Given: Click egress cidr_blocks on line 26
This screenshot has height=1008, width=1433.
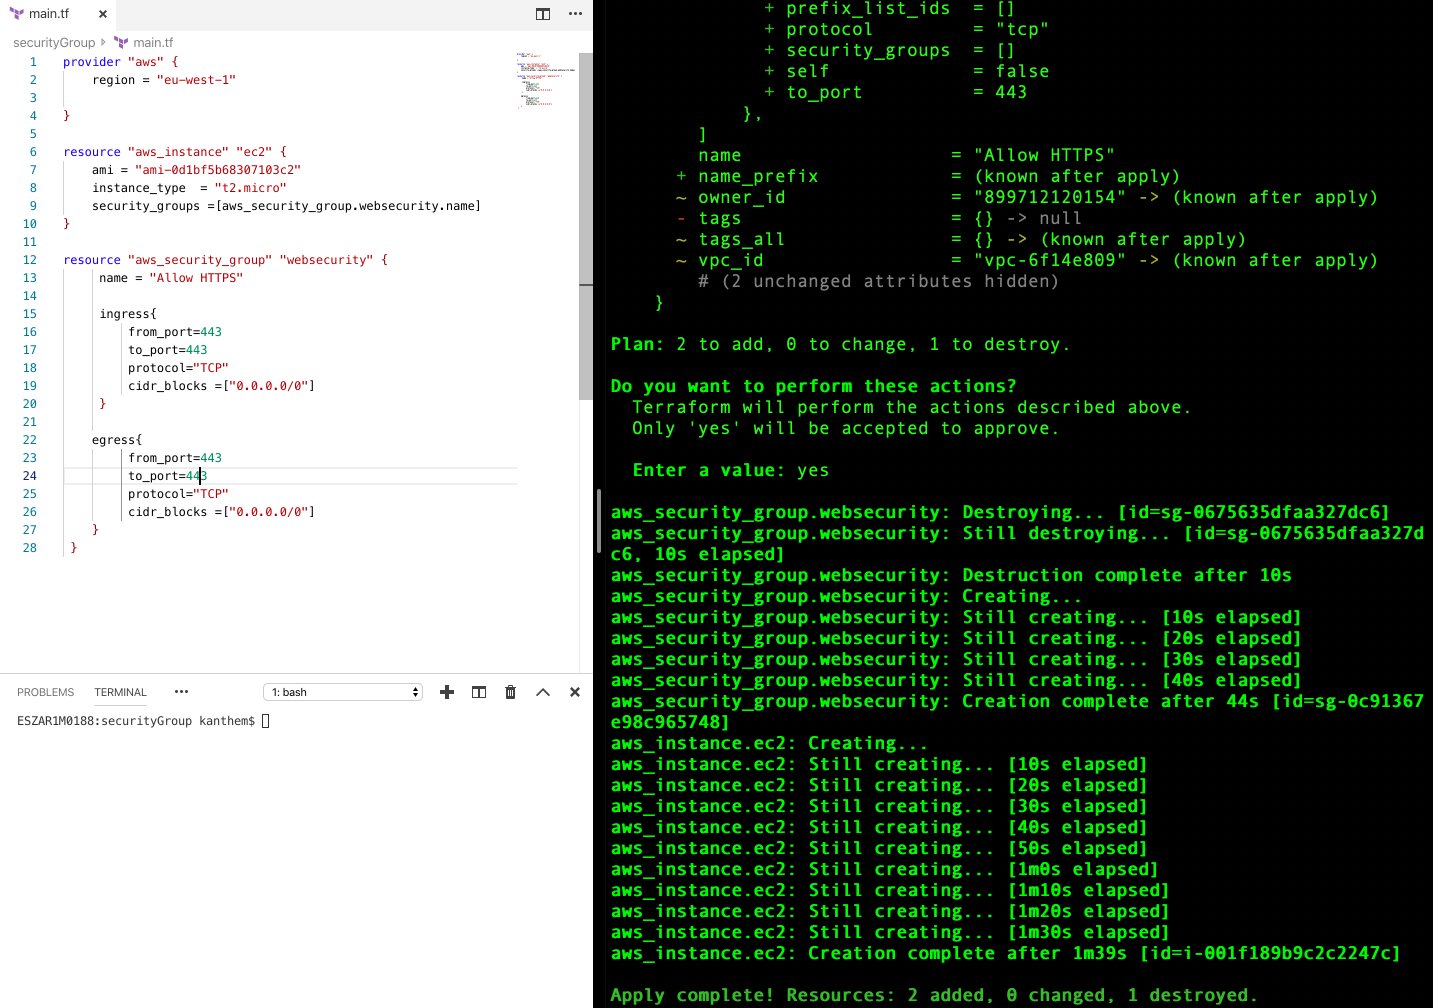Looking at the screenshot, I should click(x=221, y=512).
